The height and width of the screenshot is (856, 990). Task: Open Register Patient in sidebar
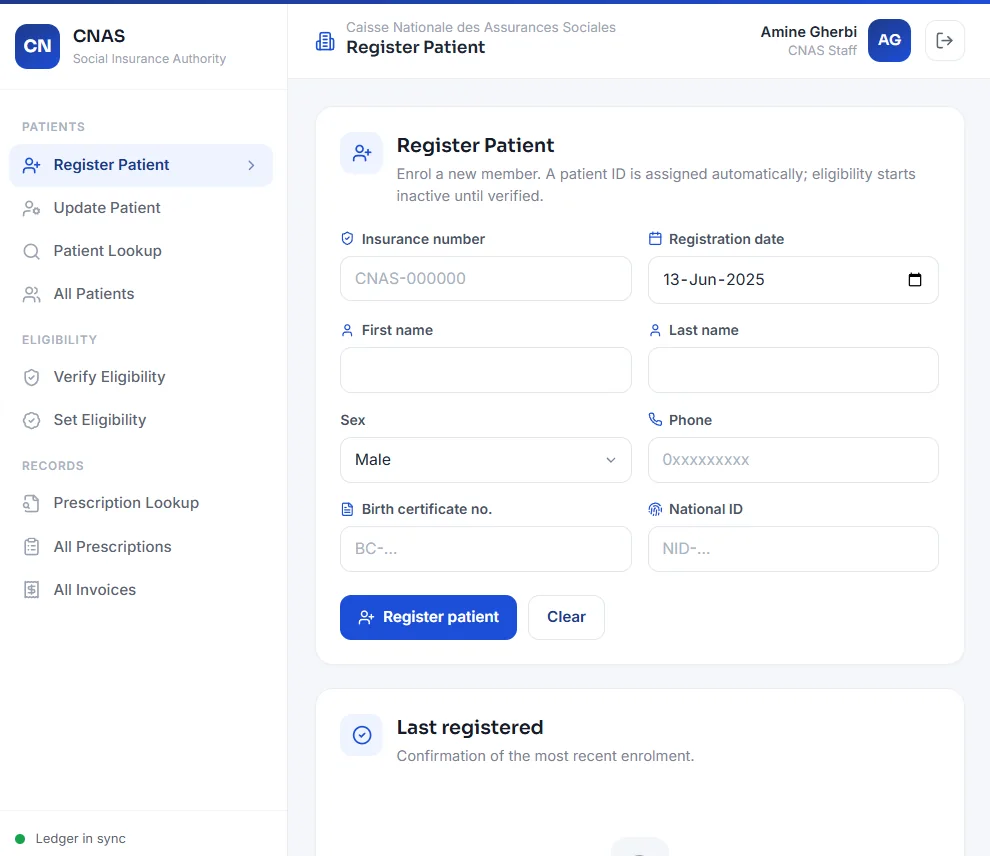[141, 165]
